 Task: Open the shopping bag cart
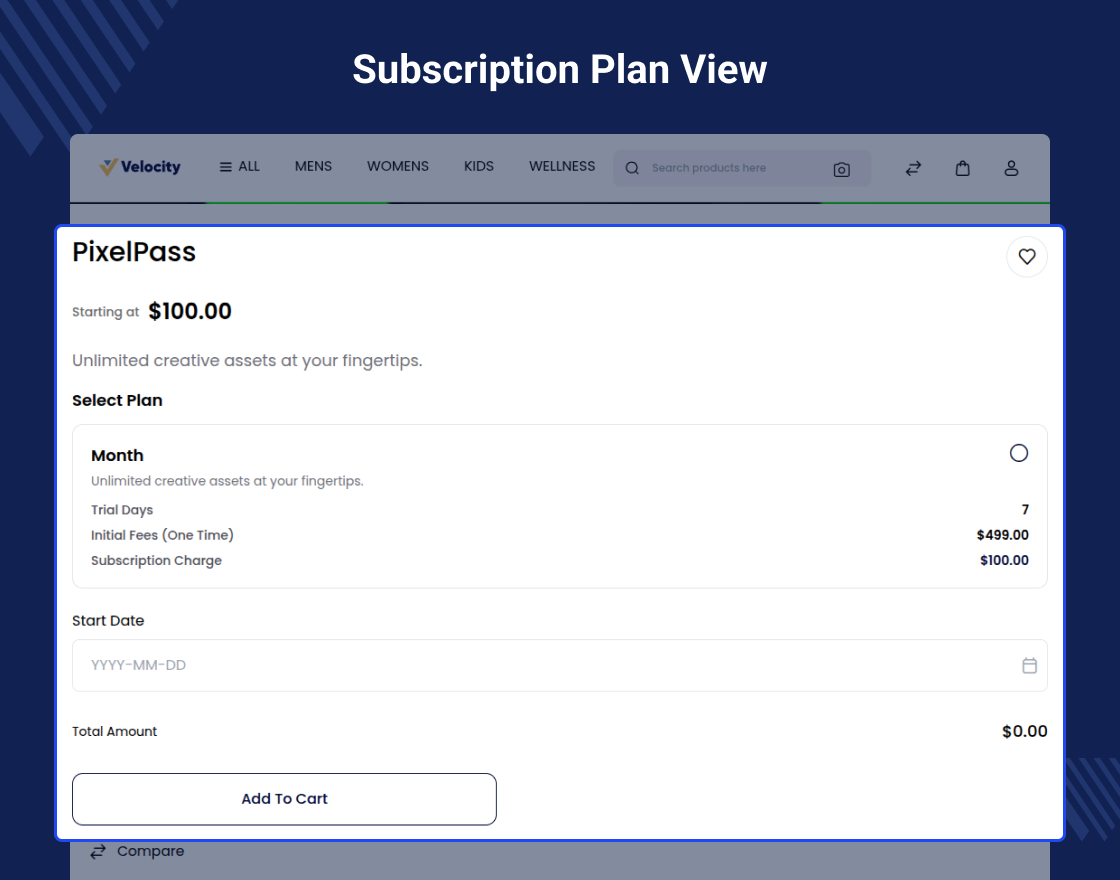[x=962, y=168]
